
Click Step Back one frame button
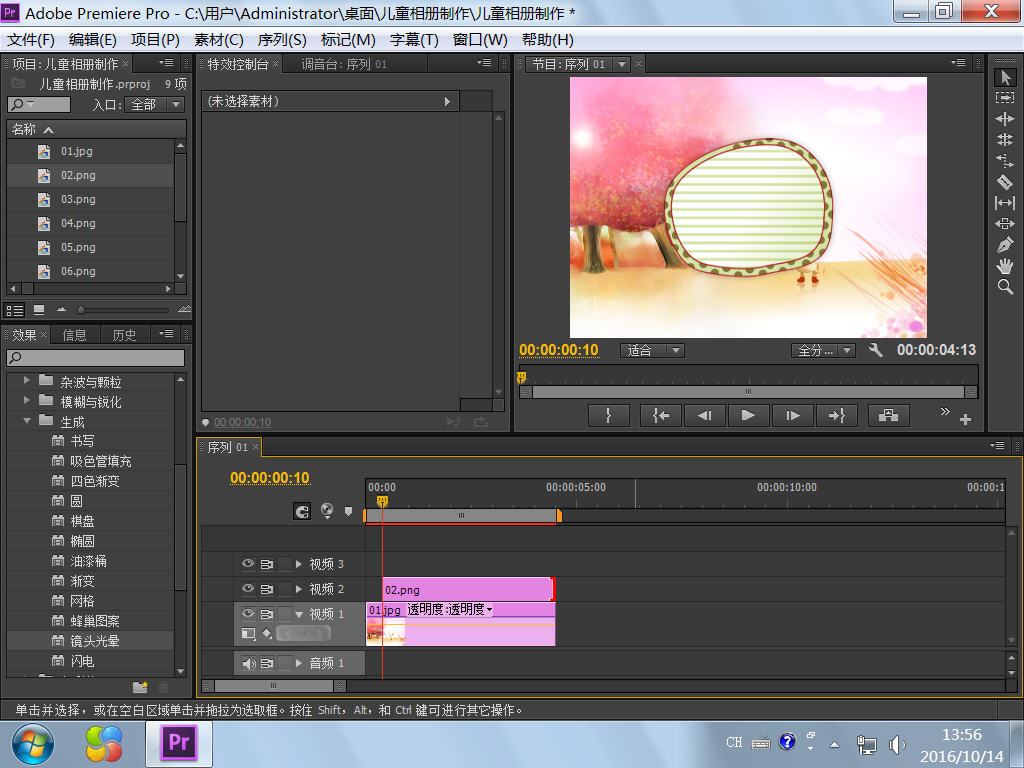(704, 415)
